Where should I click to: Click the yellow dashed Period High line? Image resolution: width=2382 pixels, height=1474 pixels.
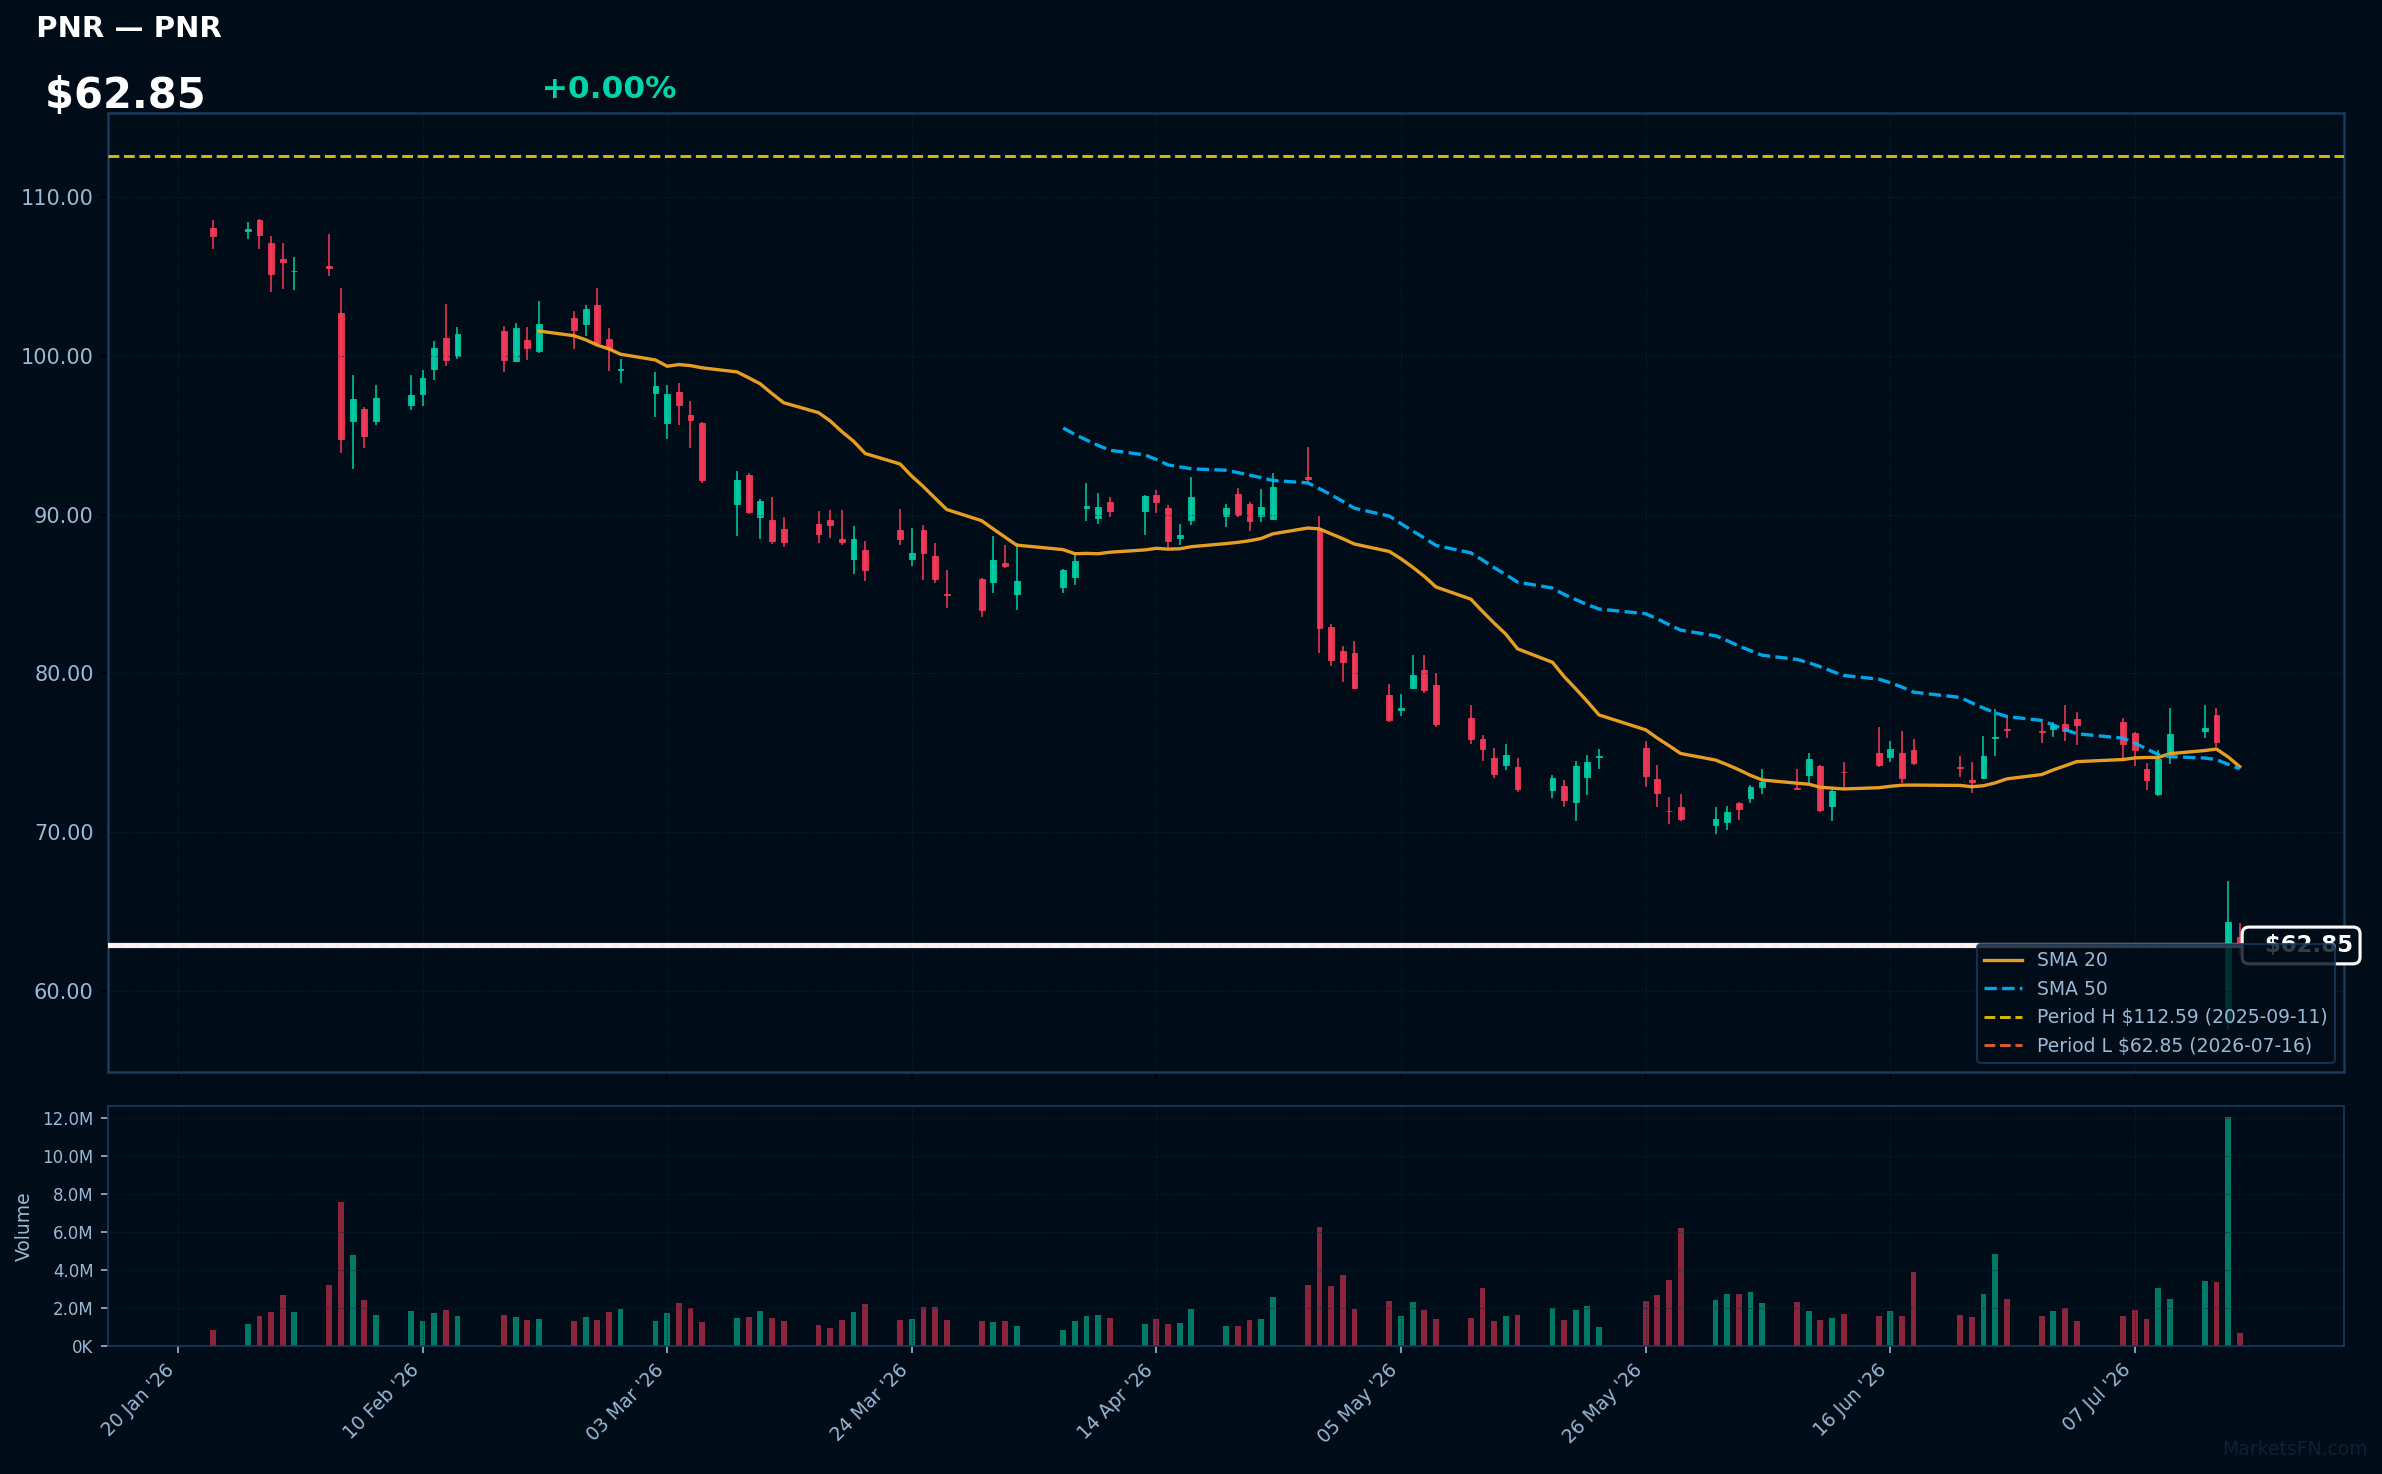(x=1226, y=156)
